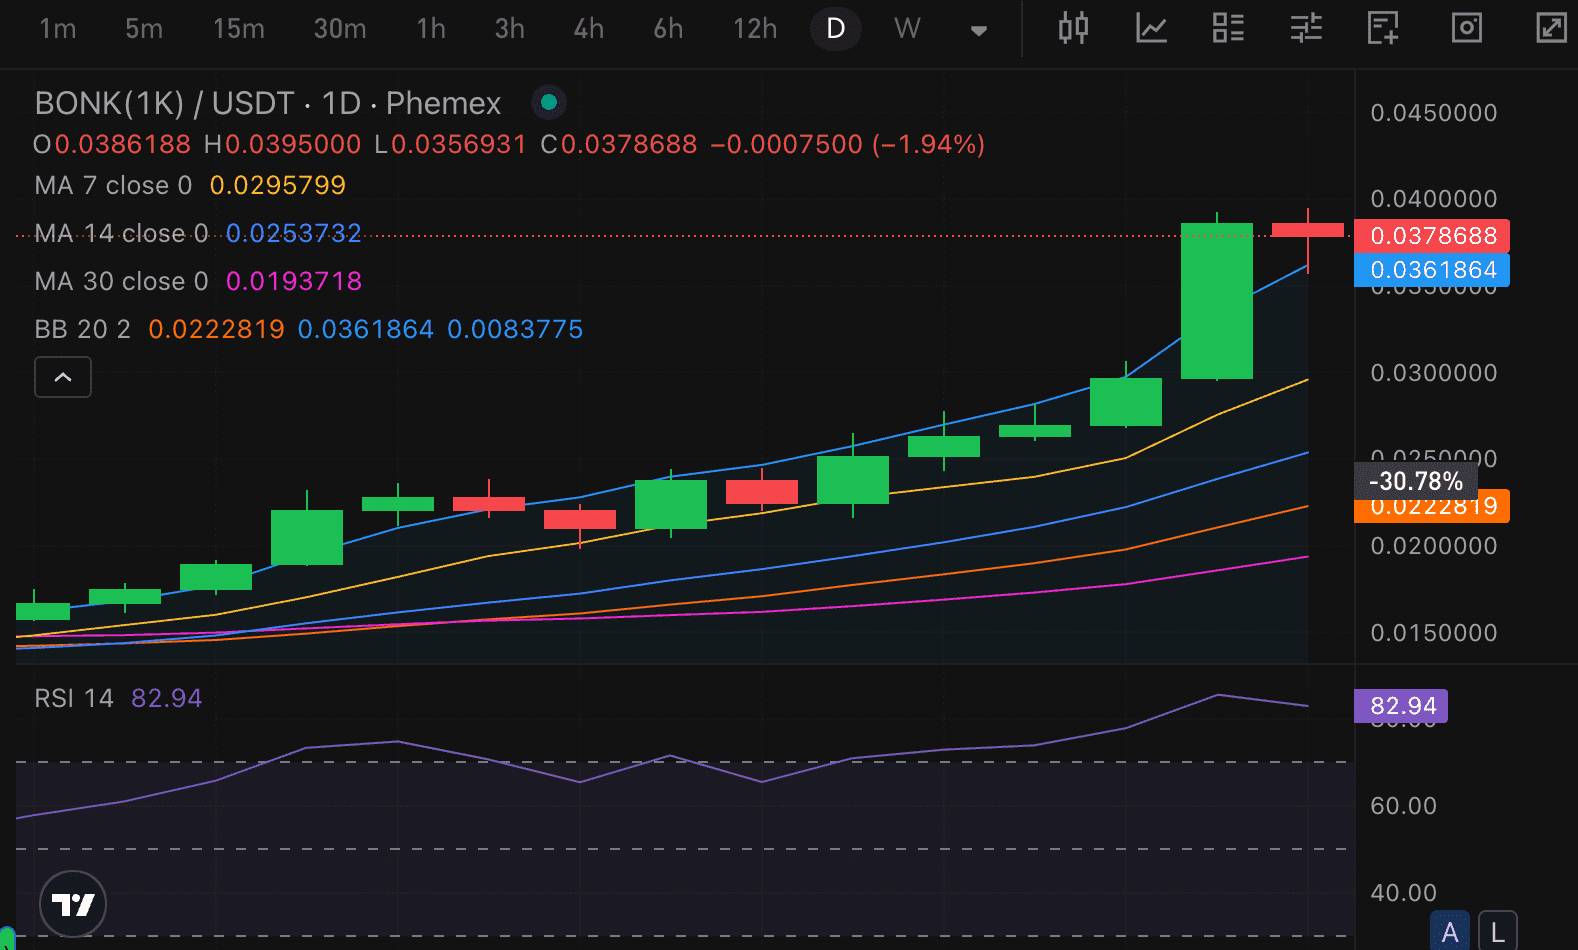This screenshot has height=950, width=1578.
Task: Open the indicators line chart icon
Action: (x=1151, y=28)
